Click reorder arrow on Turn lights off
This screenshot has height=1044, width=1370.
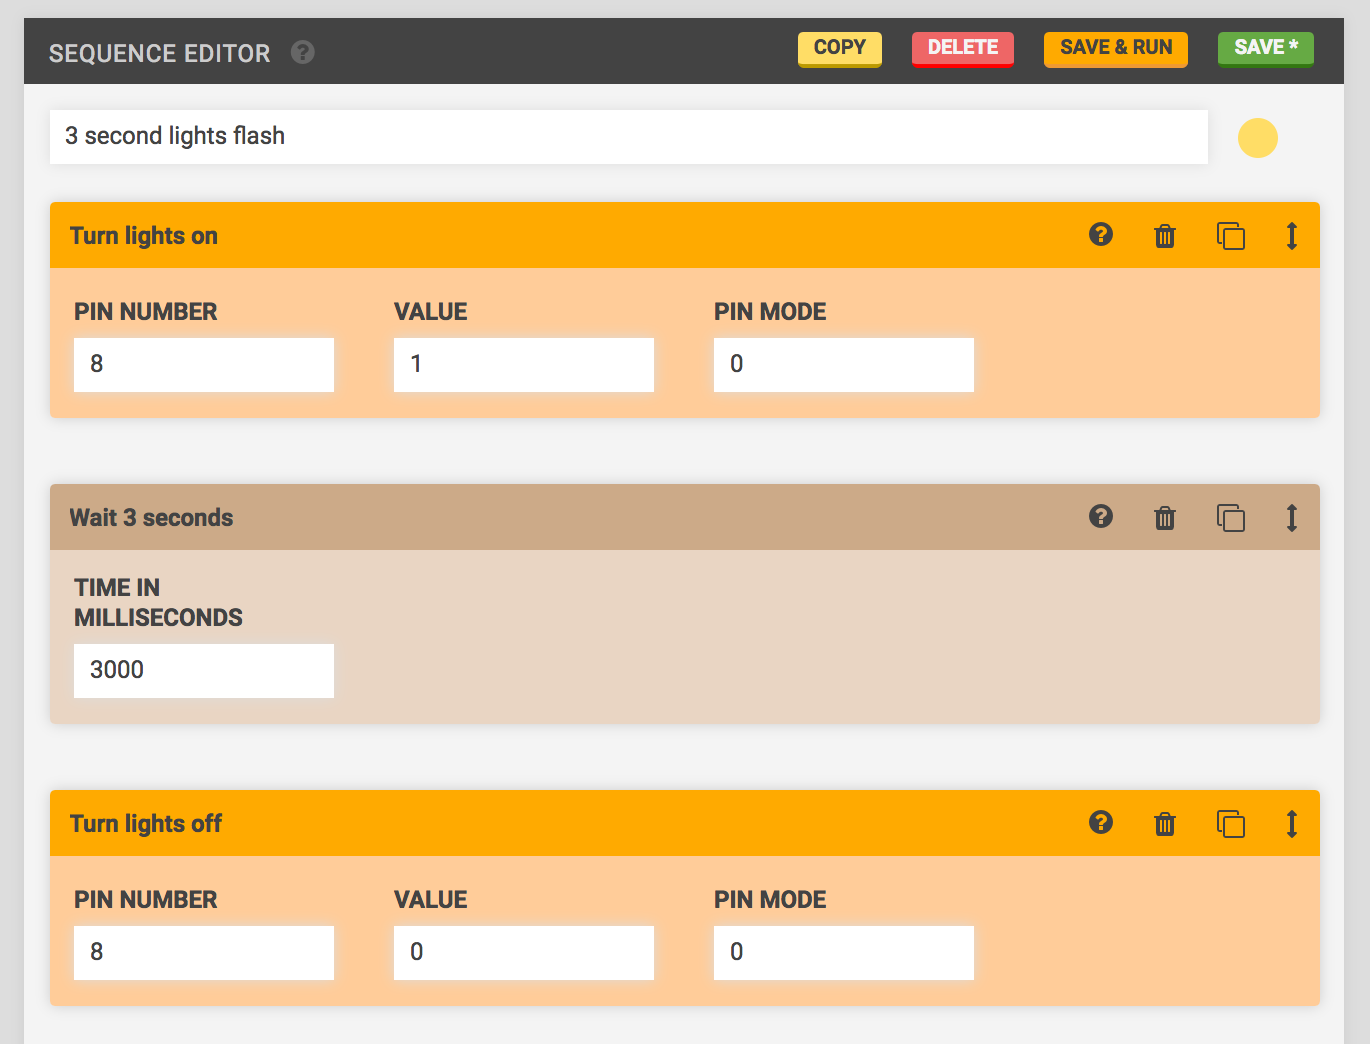point(1292,824)
